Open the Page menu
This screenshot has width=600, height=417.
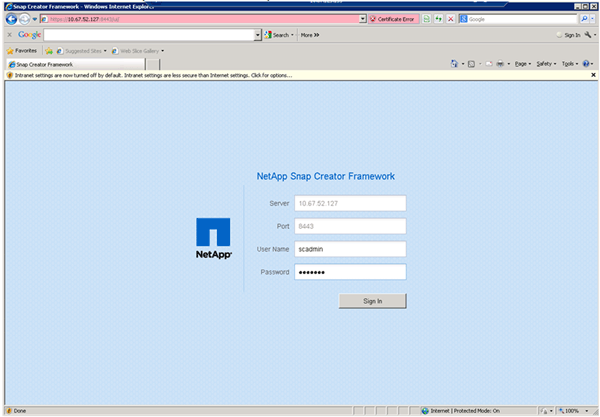click(x=522, y=64)
